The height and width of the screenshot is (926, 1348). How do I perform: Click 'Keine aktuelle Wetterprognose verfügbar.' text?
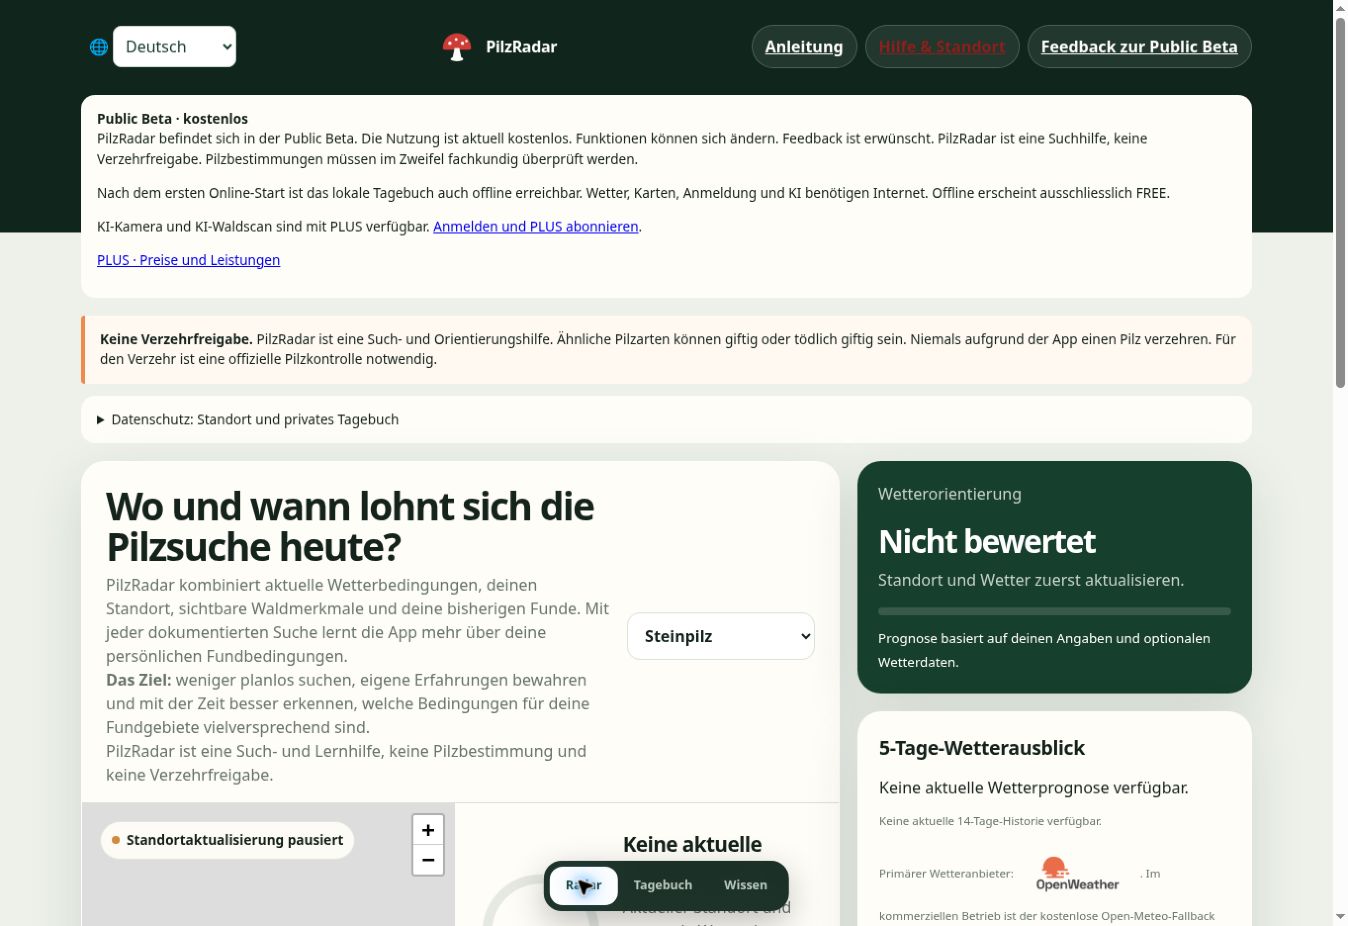point(1034,788)
